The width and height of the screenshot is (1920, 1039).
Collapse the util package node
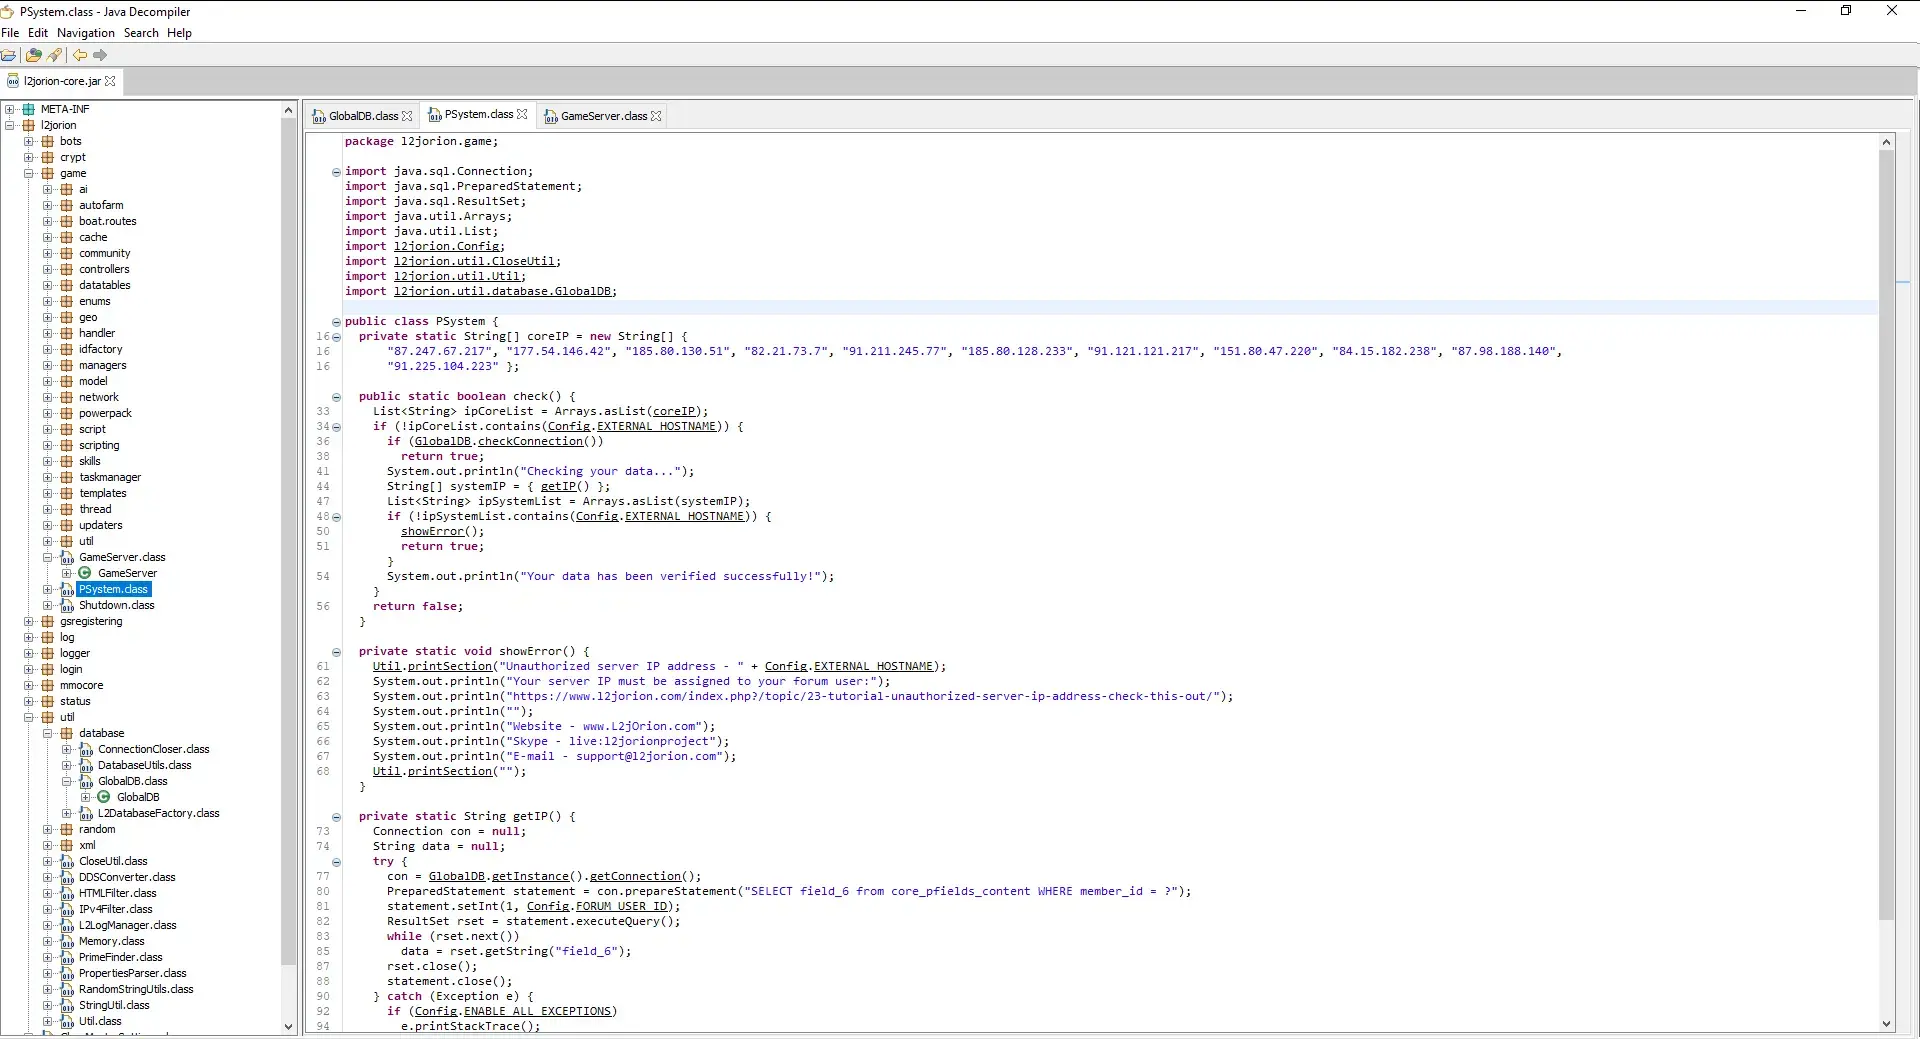[29, 717]
